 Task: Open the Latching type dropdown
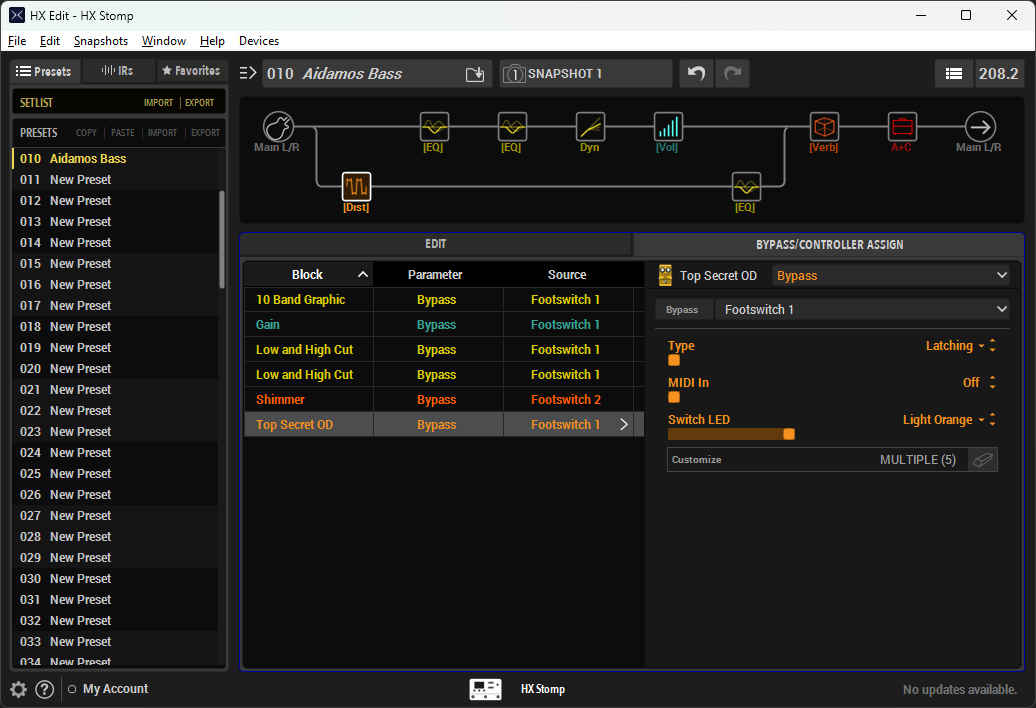click(955, 345)
